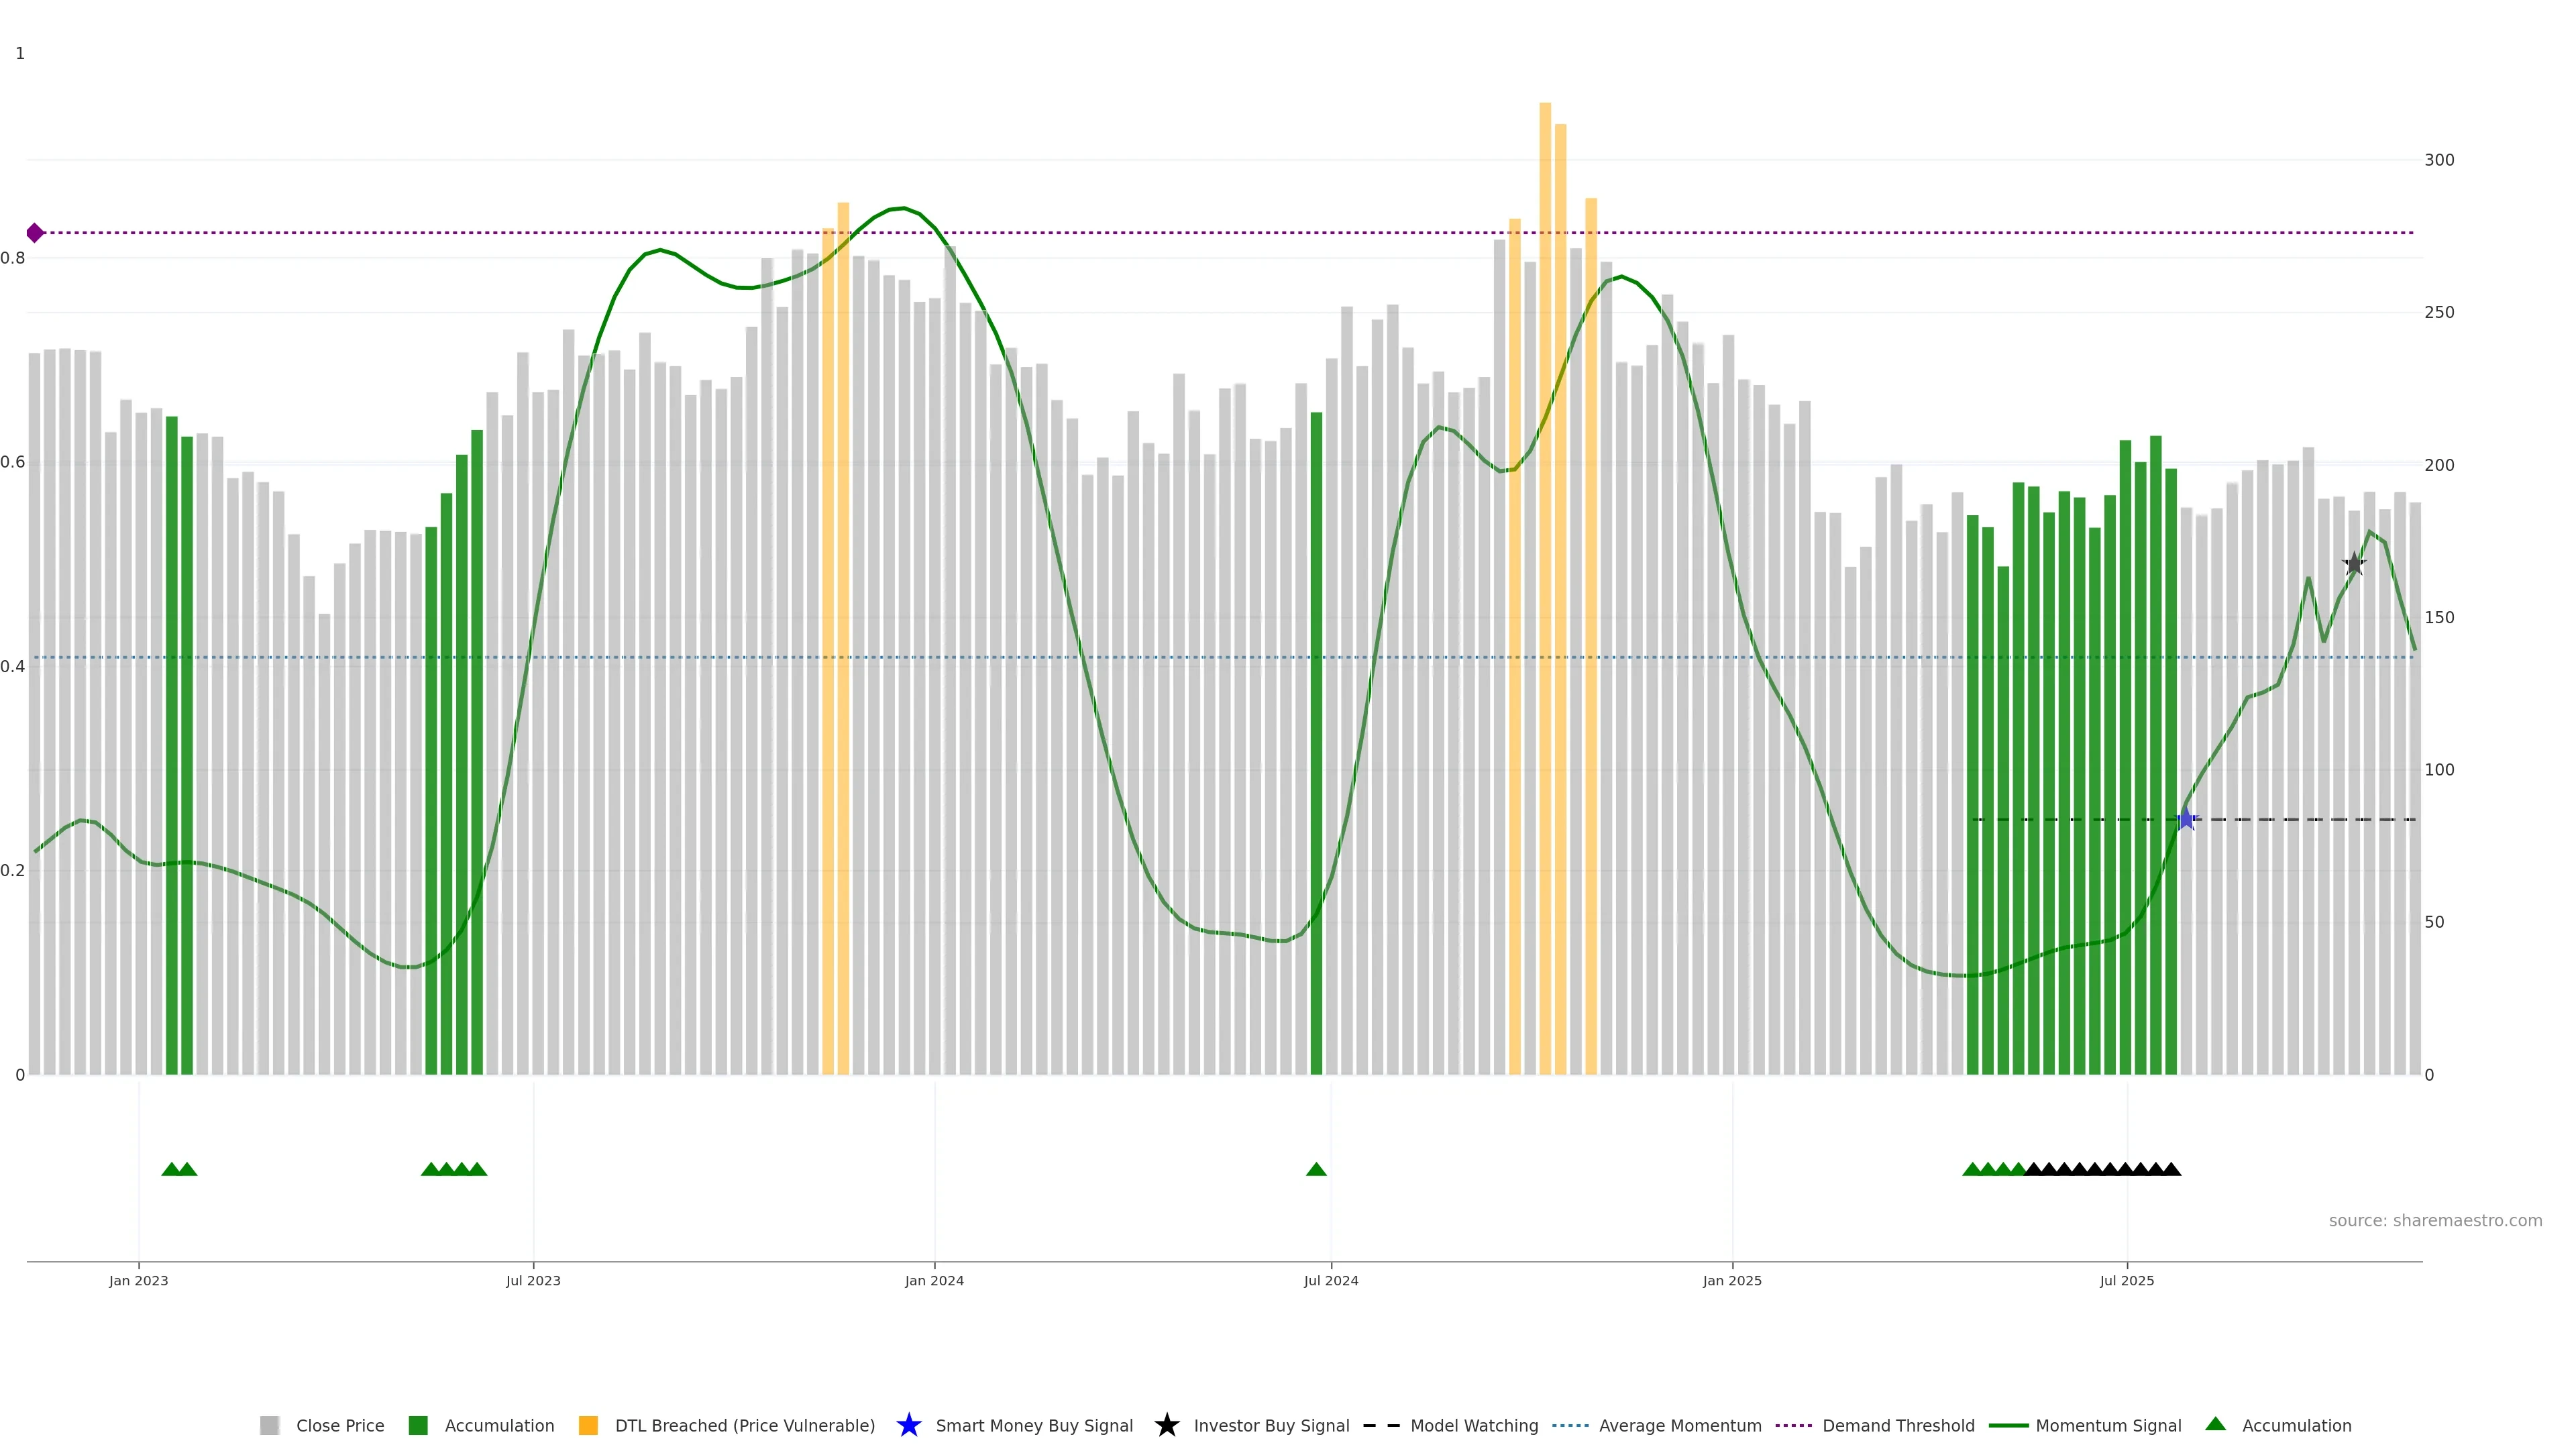Click the blue Smart Money Buy star on chart

coord(2186,819)
